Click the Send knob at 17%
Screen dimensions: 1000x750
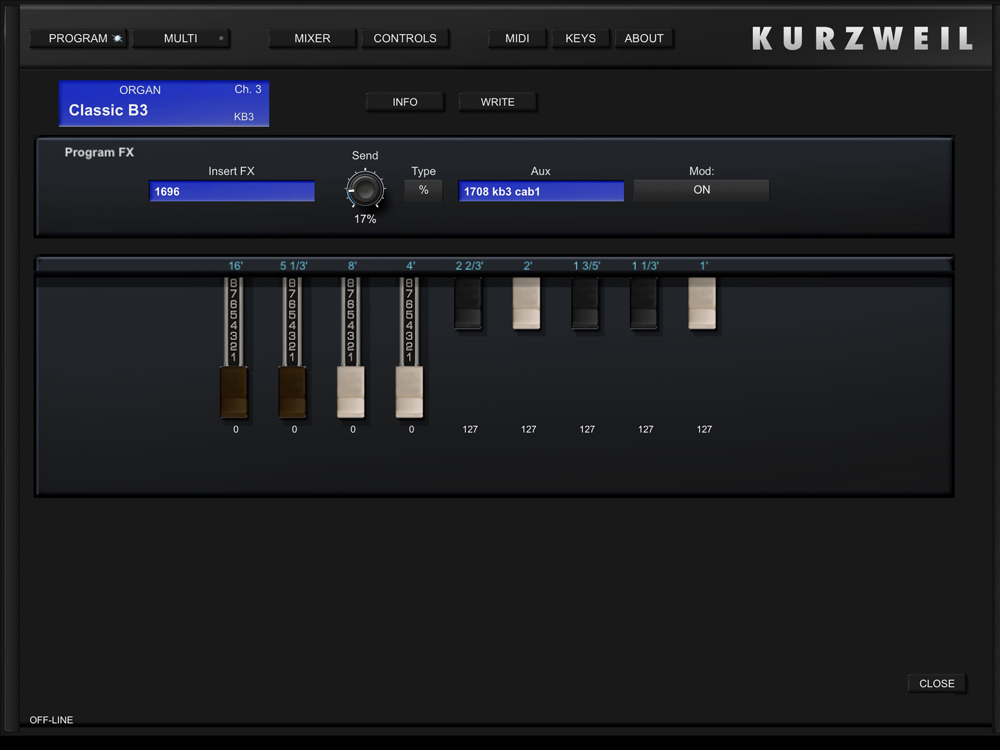pyautogui.click(x=365, y=189)
